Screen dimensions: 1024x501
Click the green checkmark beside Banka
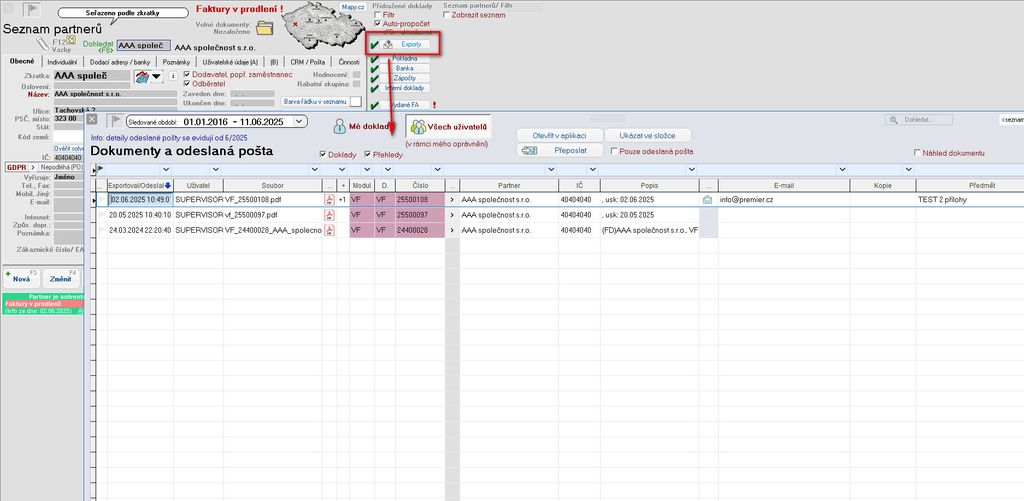point(374,69)
